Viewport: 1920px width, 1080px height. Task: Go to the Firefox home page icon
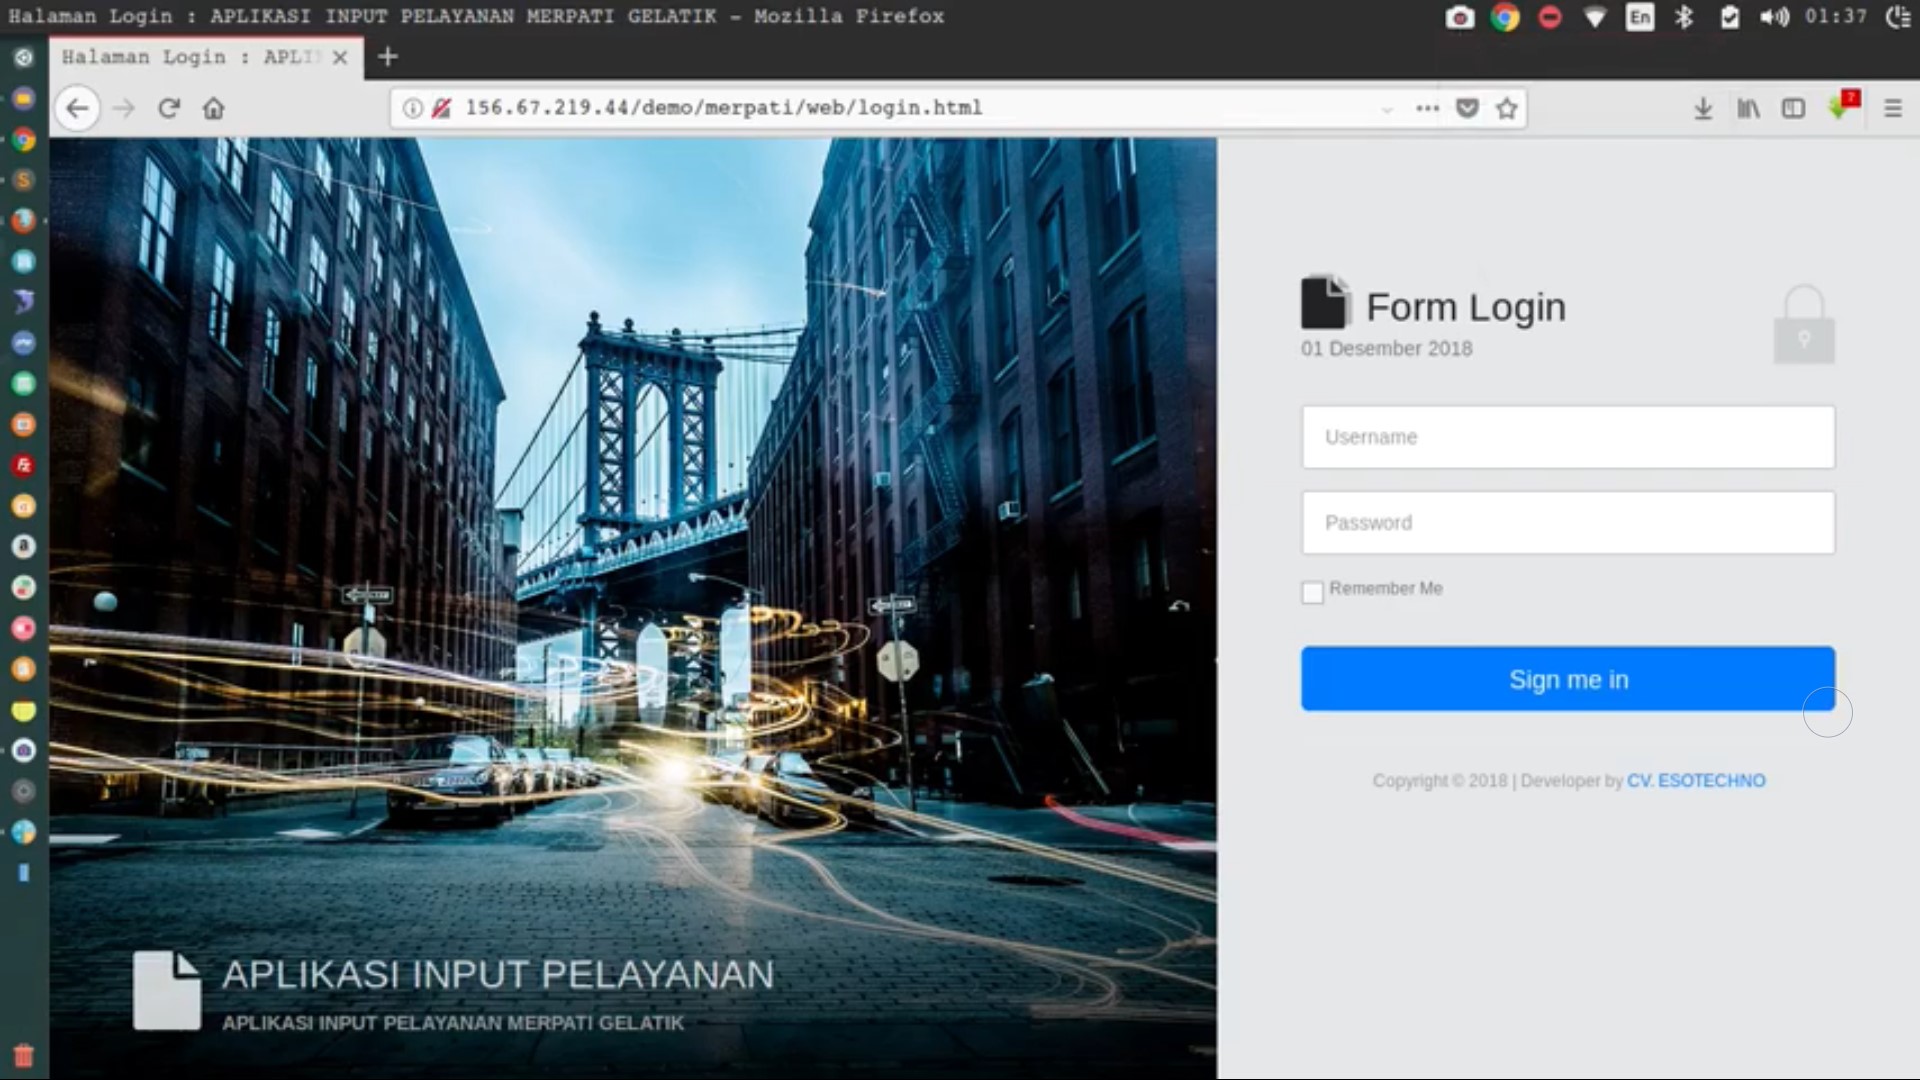[x=213, y=108]
